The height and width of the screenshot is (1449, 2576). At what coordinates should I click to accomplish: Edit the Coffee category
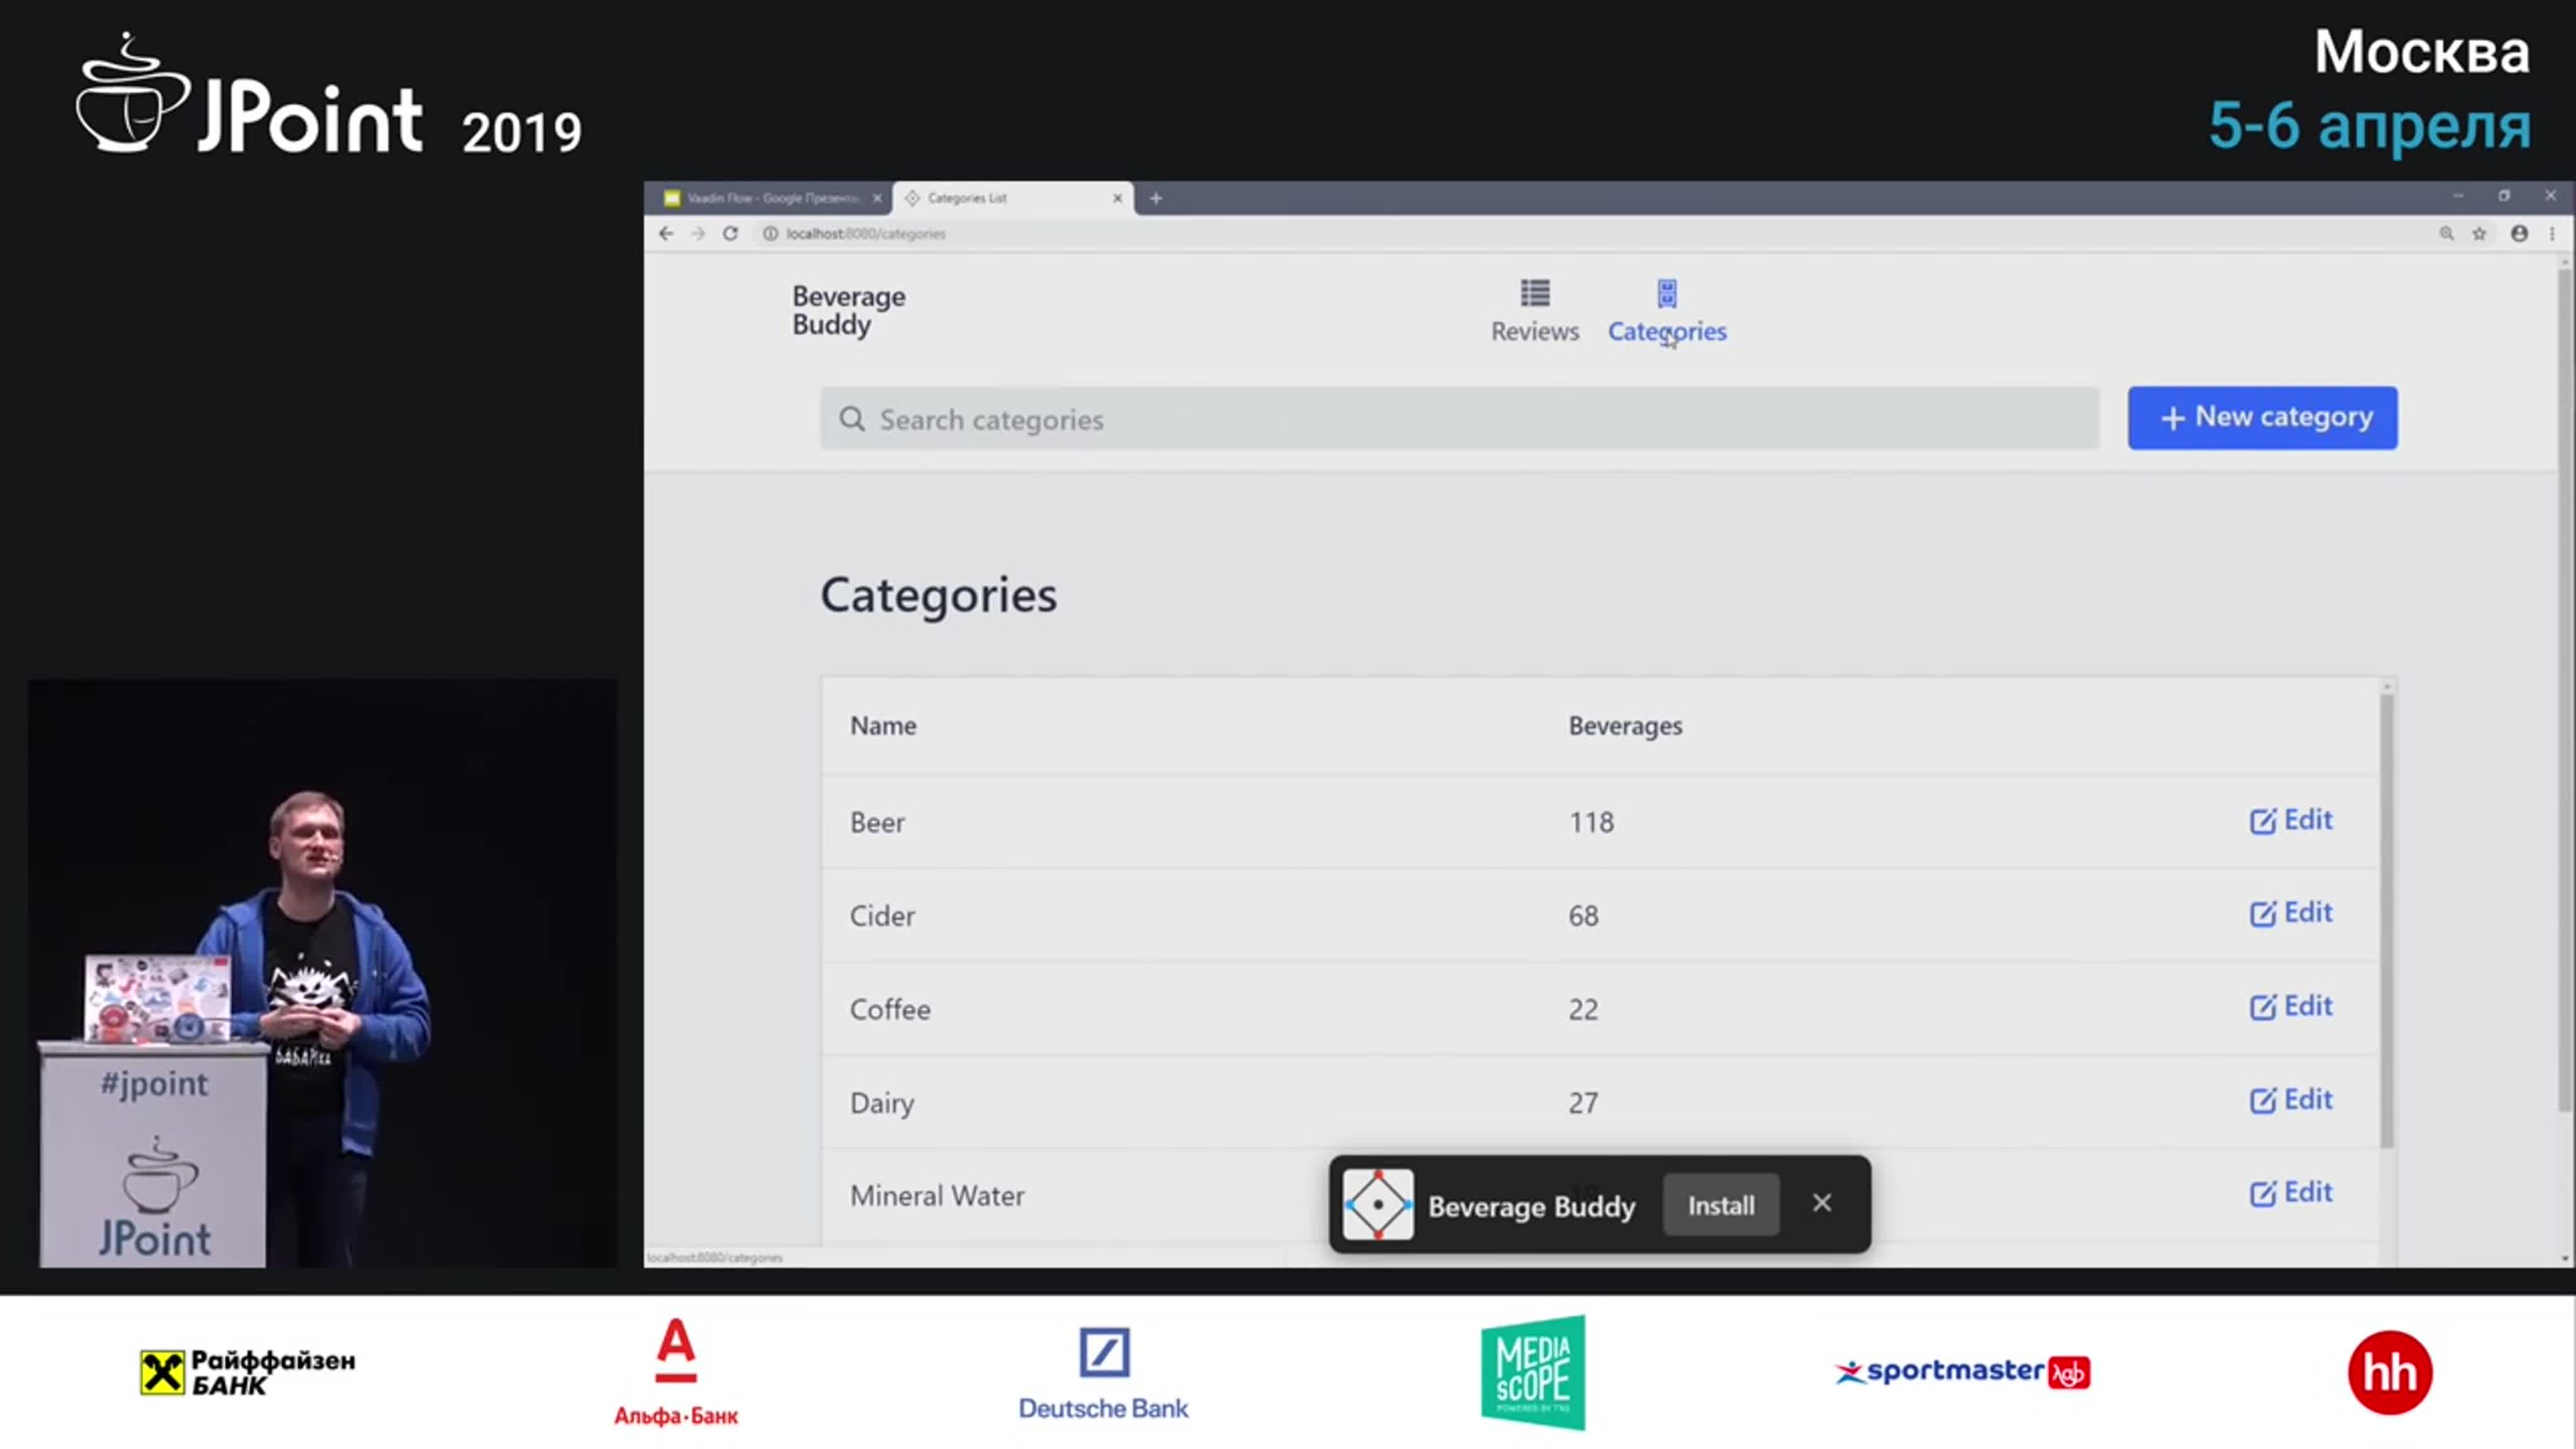pyautogui.click(x=2290, y=1006)
